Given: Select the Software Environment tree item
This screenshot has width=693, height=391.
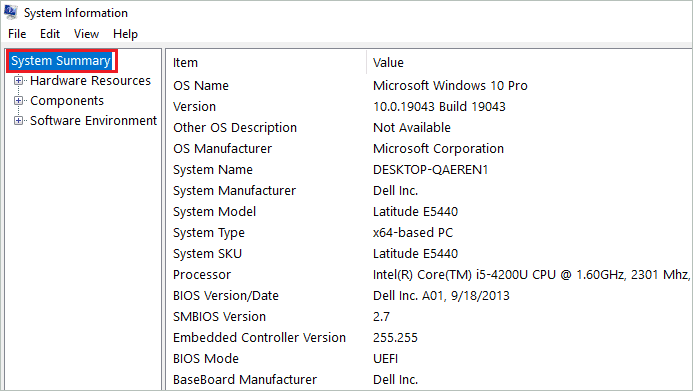Looking at the screenshot, I should [x=93, y=120].
